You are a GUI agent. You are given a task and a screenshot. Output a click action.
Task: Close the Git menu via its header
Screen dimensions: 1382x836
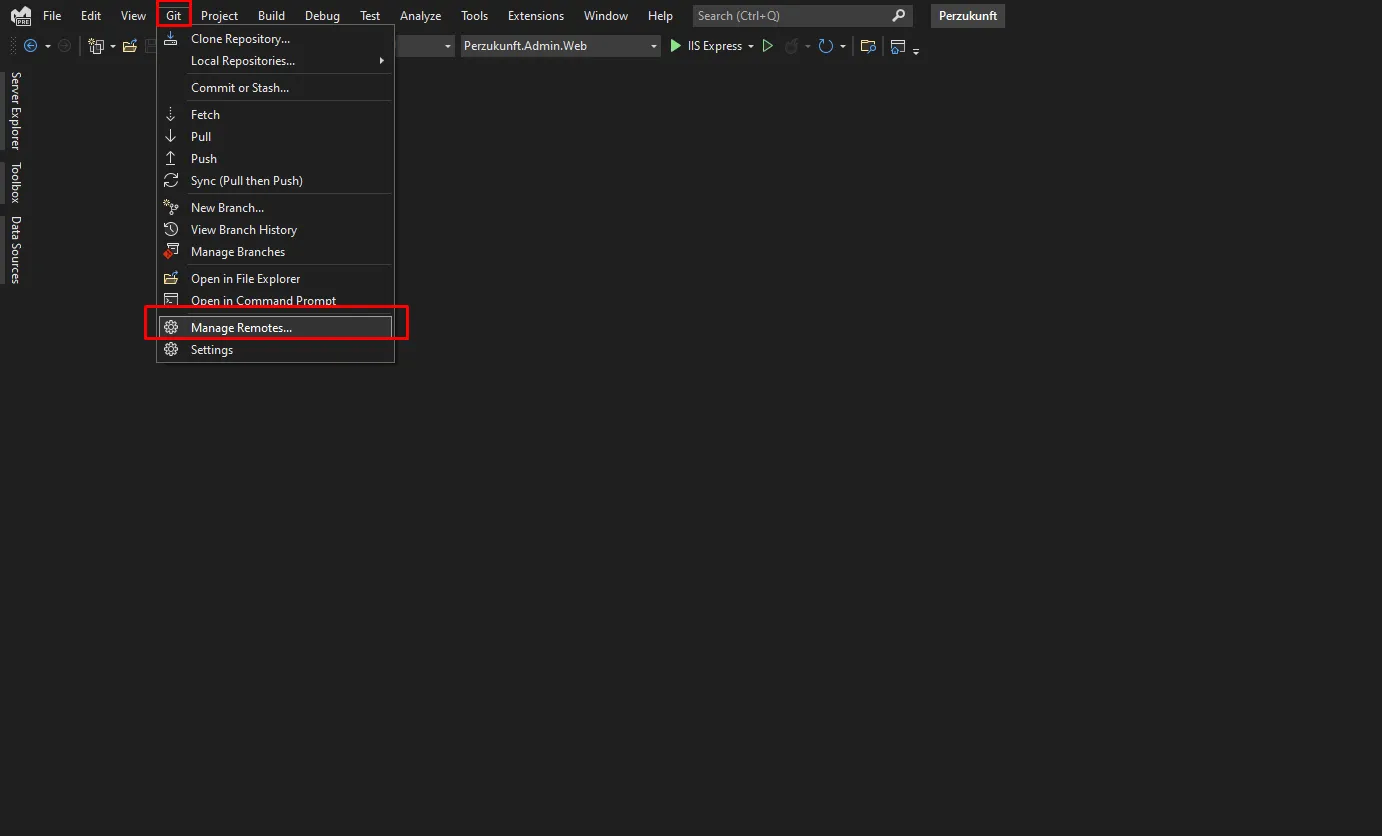point(174,16)
